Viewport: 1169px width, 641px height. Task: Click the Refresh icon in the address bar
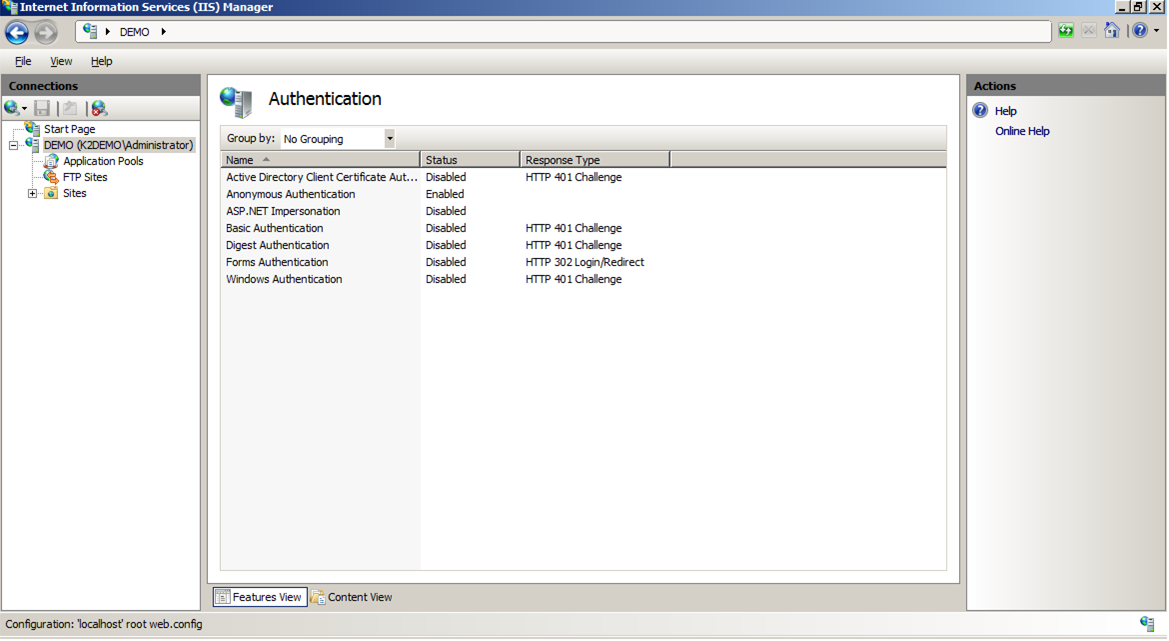1065,31
